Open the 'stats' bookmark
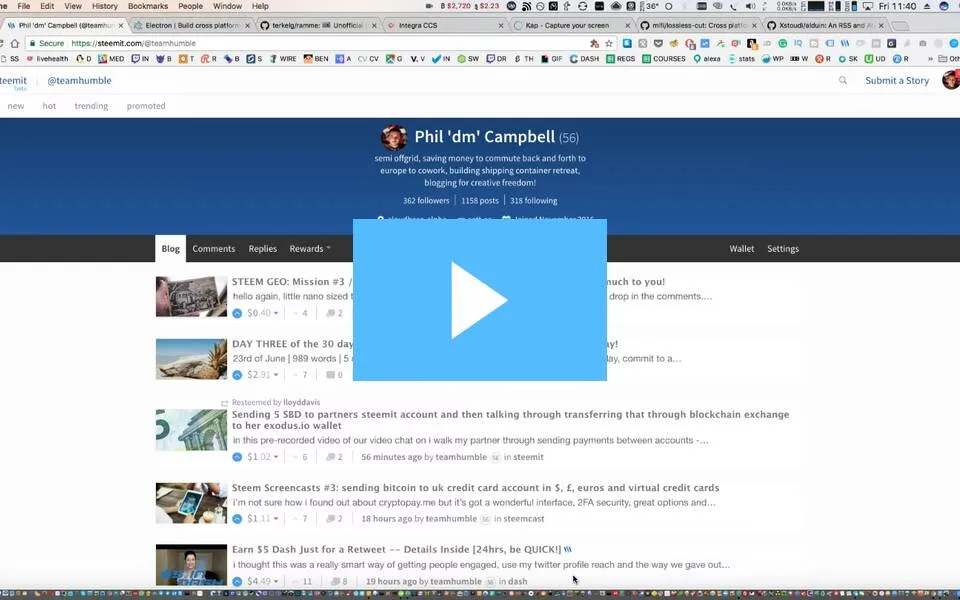Image resolution: width=960 pixels, height=600 pixels. pos(741,59)
